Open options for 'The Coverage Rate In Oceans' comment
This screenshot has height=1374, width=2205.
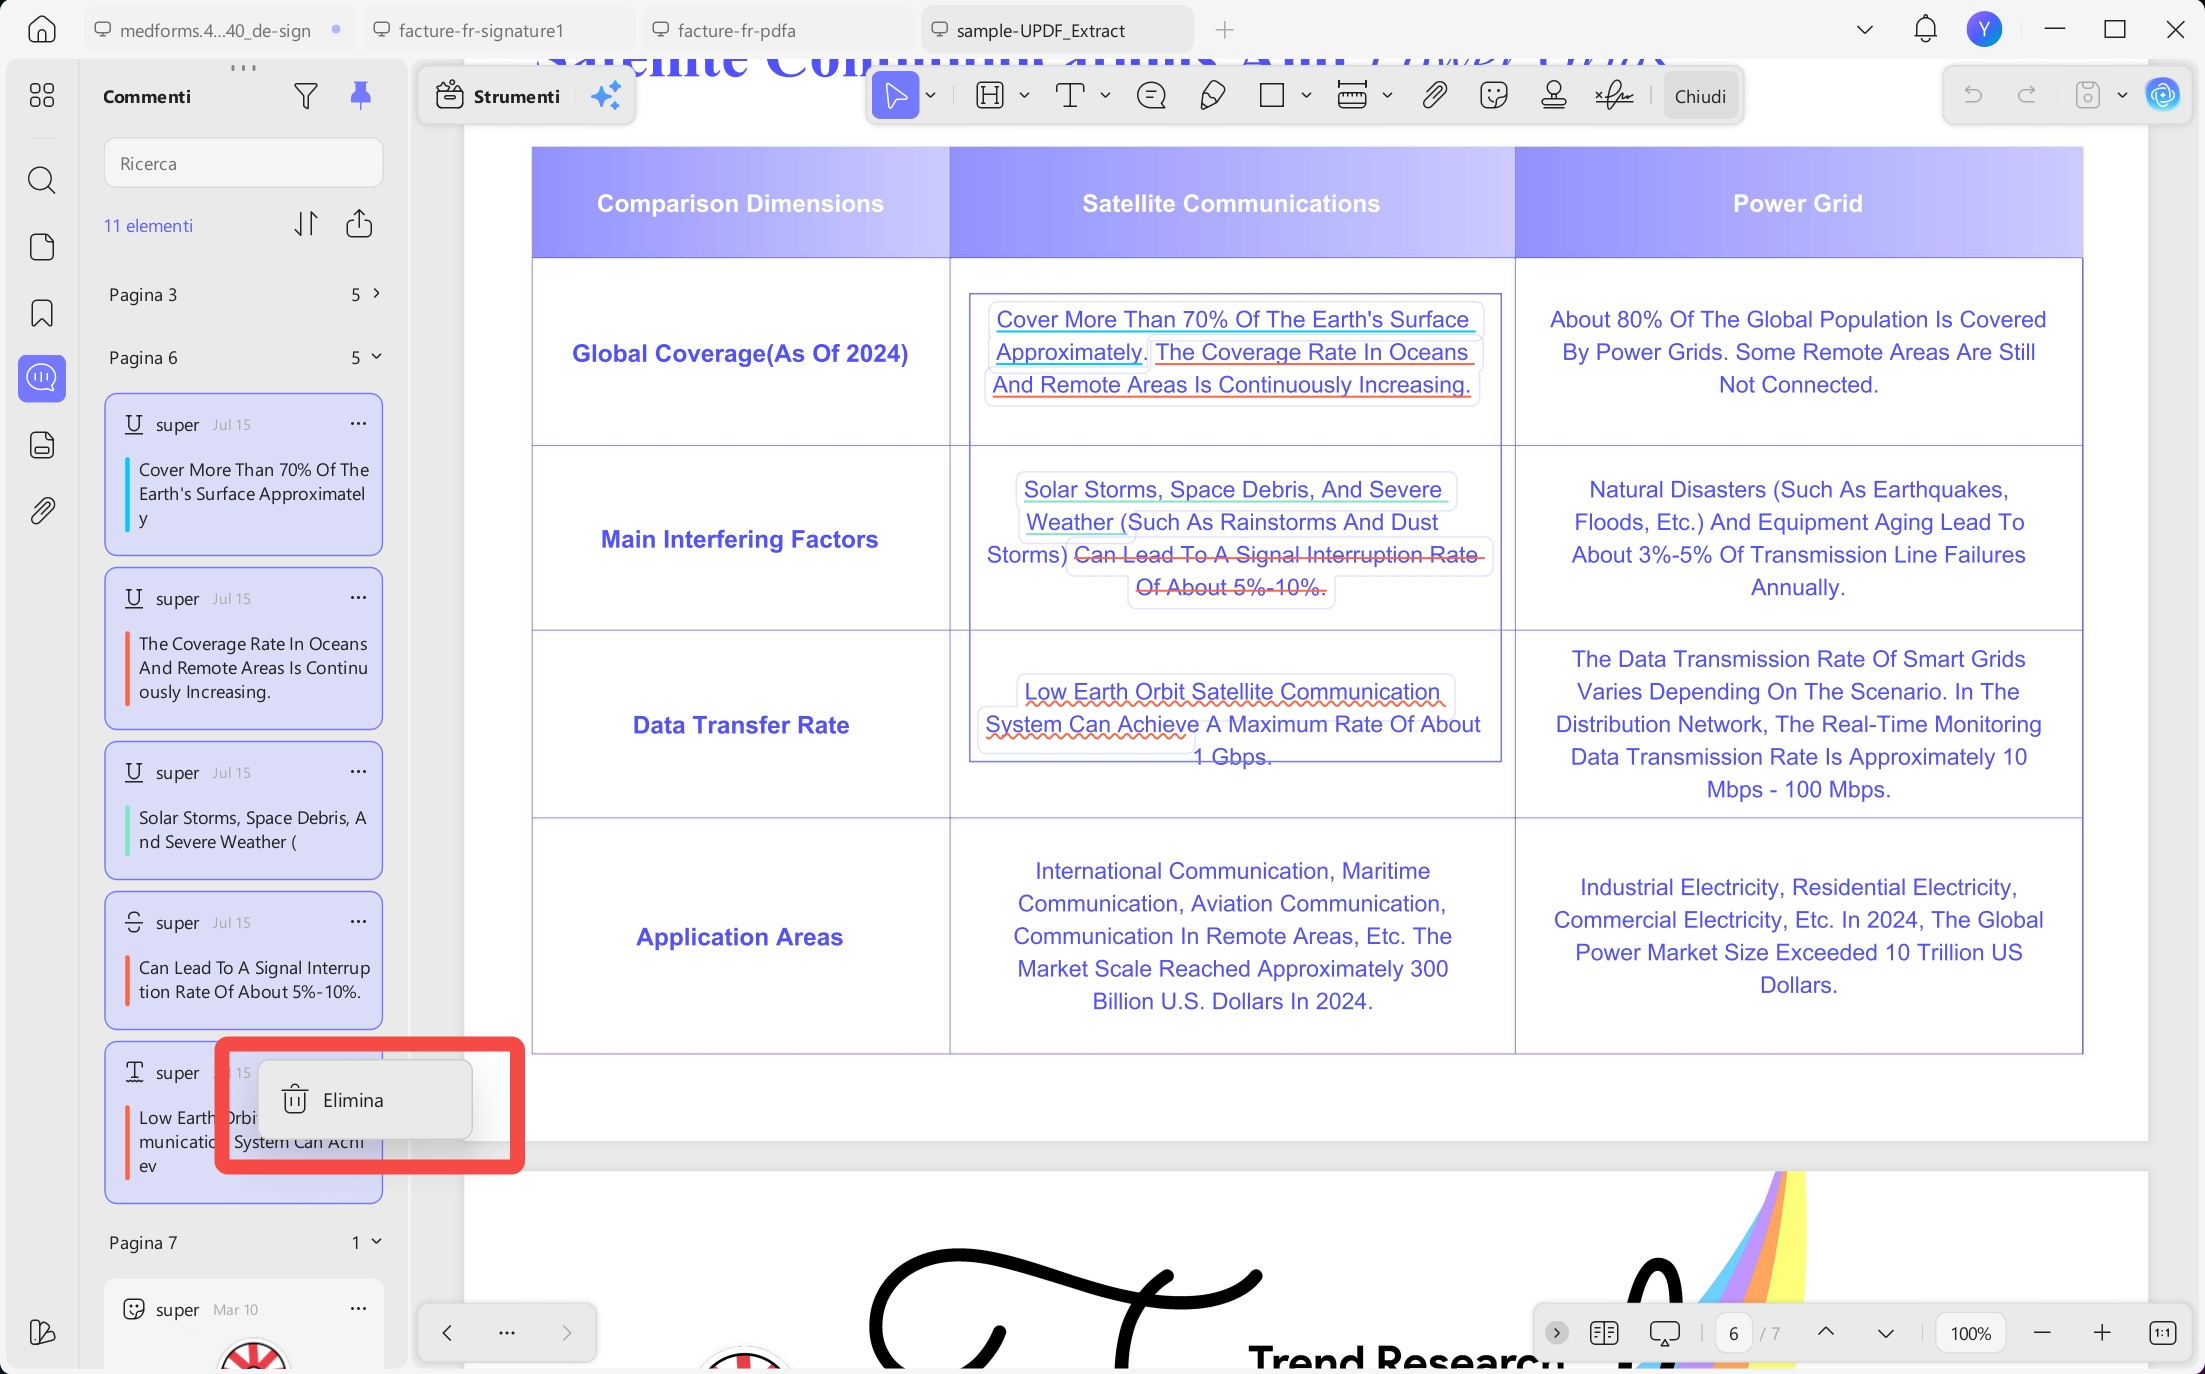click(358, 598)
